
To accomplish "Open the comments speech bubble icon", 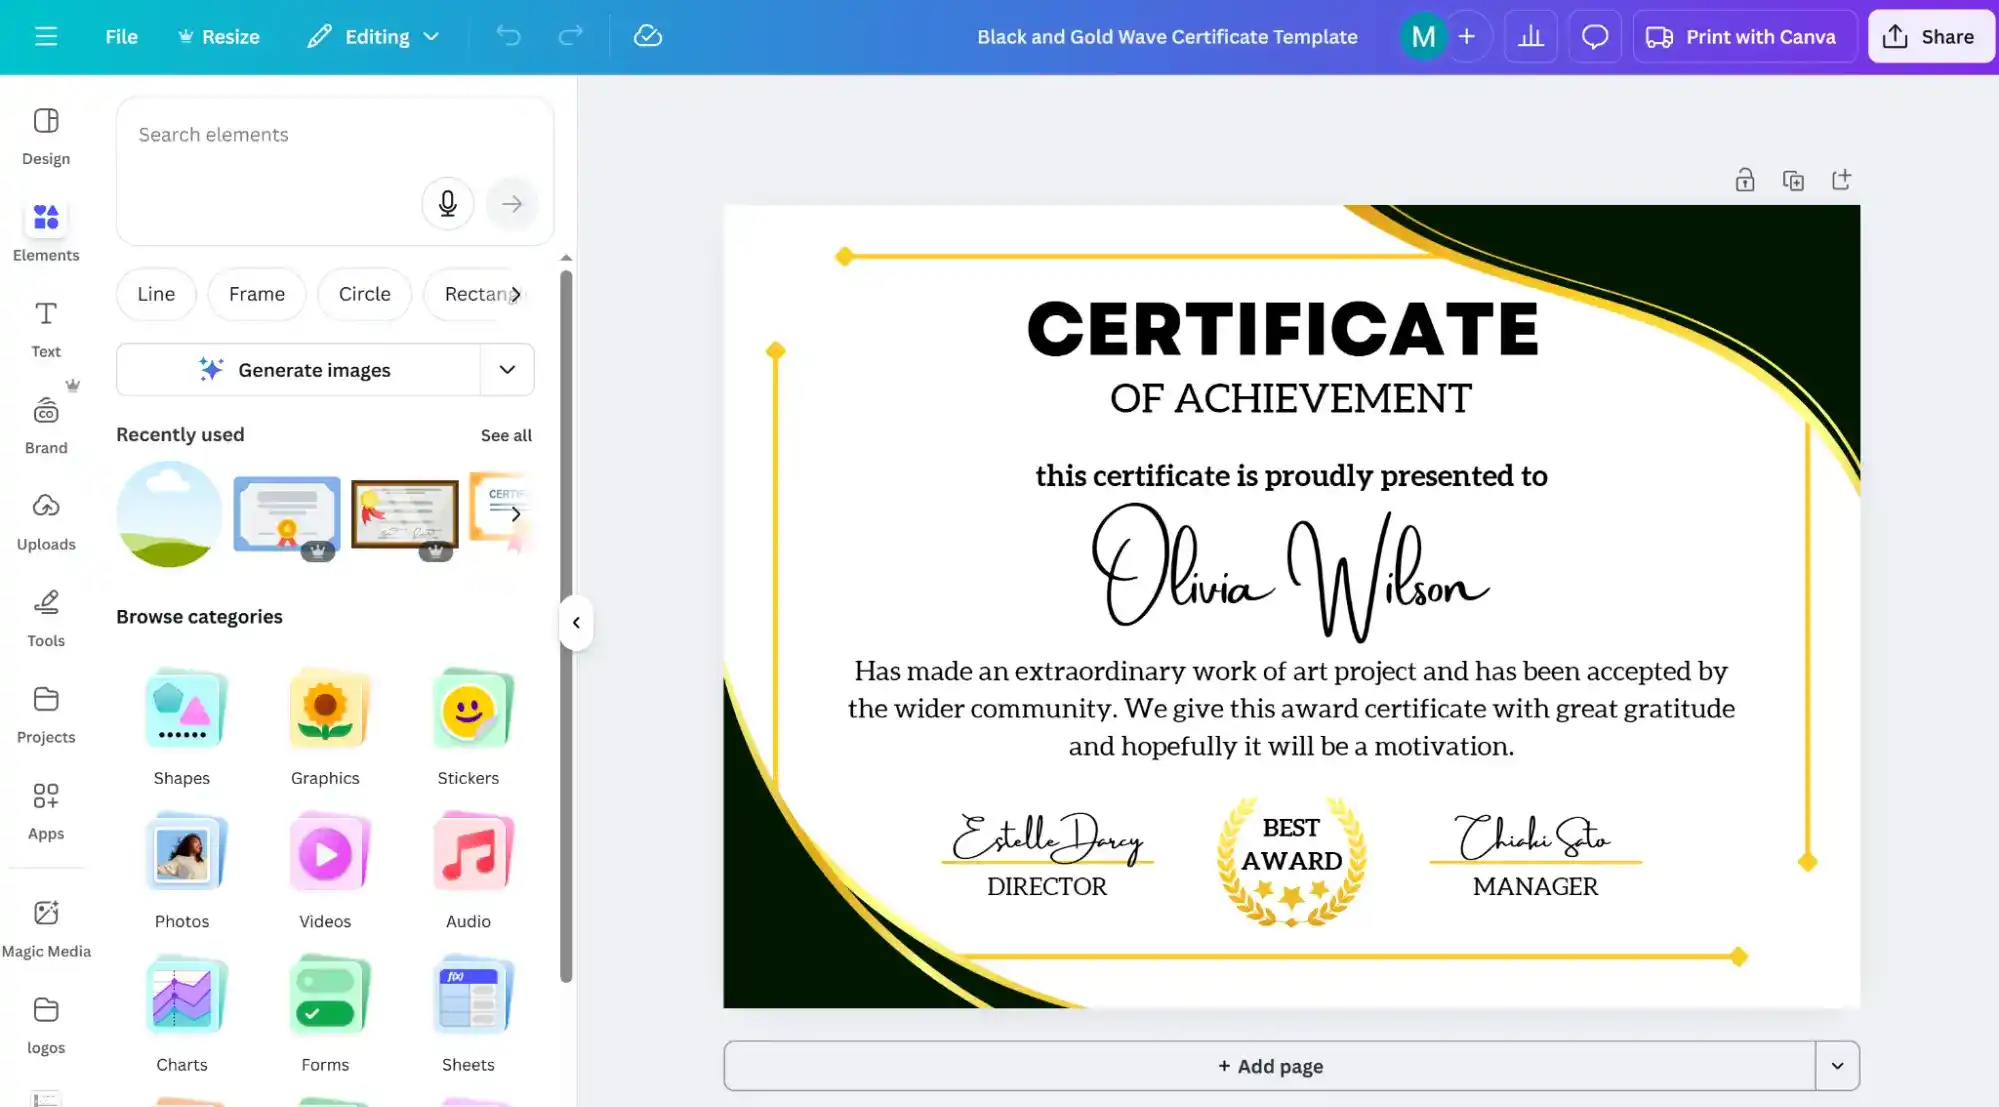I will (1594, 37).
